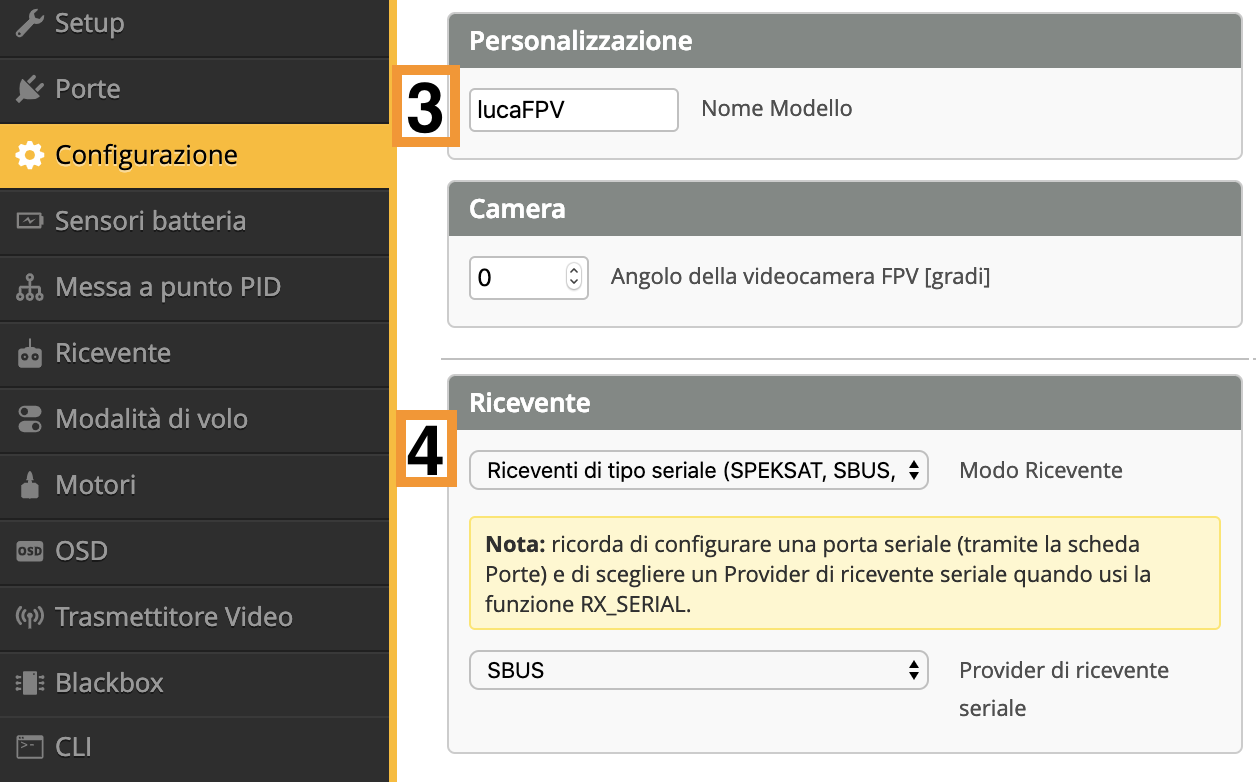Click the Sensori batteria icon
This screenshot has height=782, width=1256.
point(30,221)
